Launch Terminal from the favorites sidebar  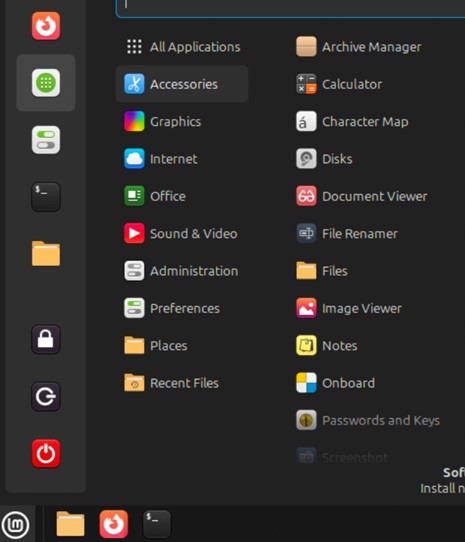(46, 197)
